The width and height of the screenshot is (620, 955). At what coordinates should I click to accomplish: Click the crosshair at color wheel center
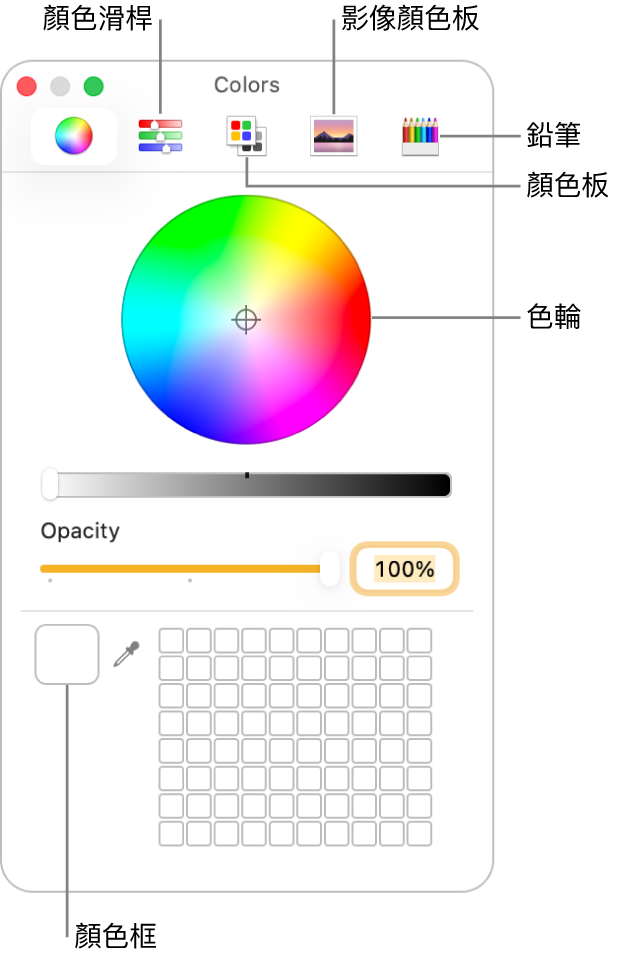pos(246,320)
